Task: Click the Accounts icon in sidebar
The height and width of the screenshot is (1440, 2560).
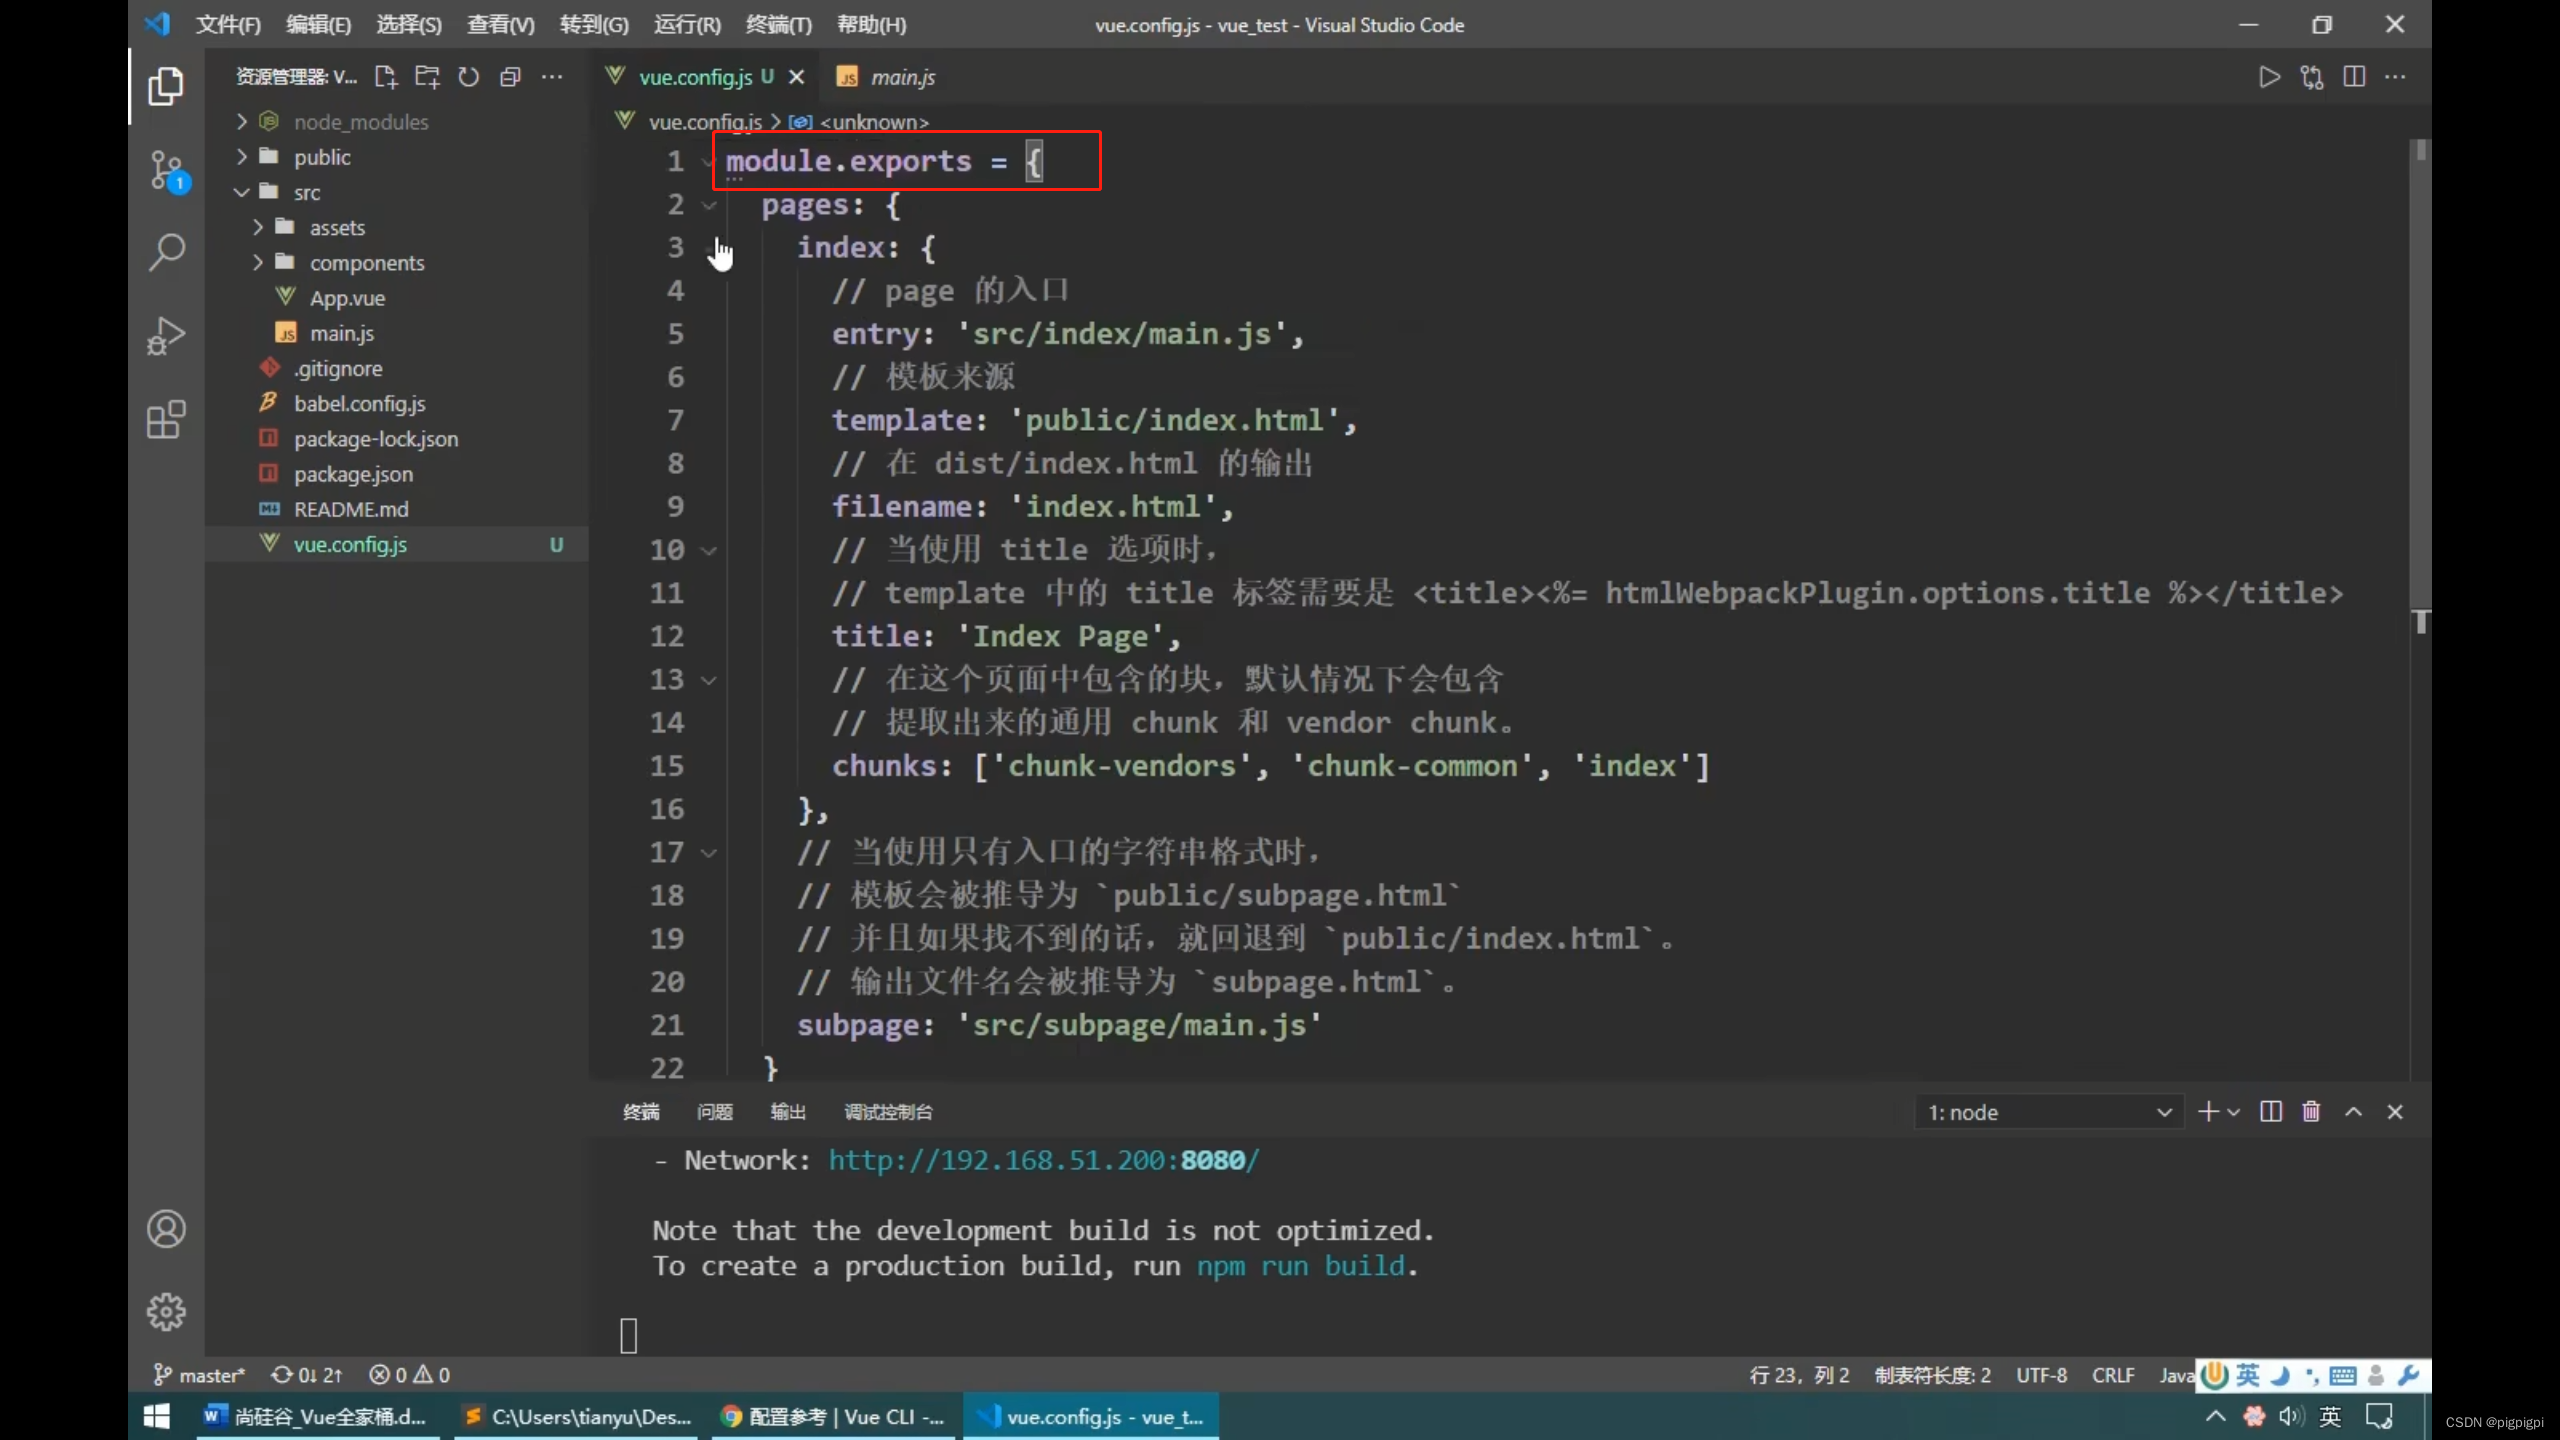Action: point(165,1229)
